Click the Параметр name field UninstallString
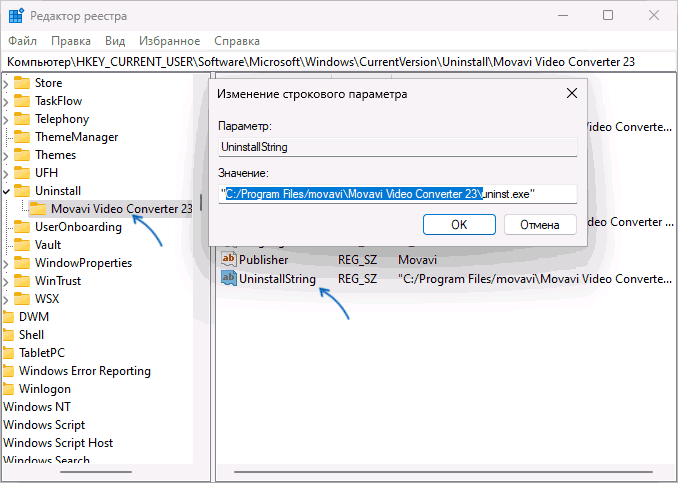The image size is (678, 483). click(398, 147)
